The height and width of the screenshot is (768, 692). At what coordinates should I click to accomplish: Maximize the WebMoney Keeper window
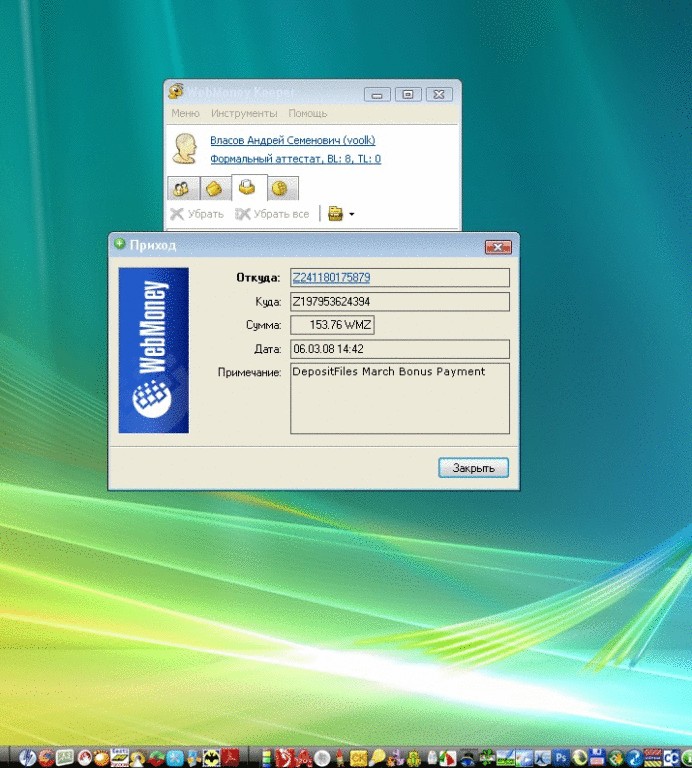tap(408, 95)
